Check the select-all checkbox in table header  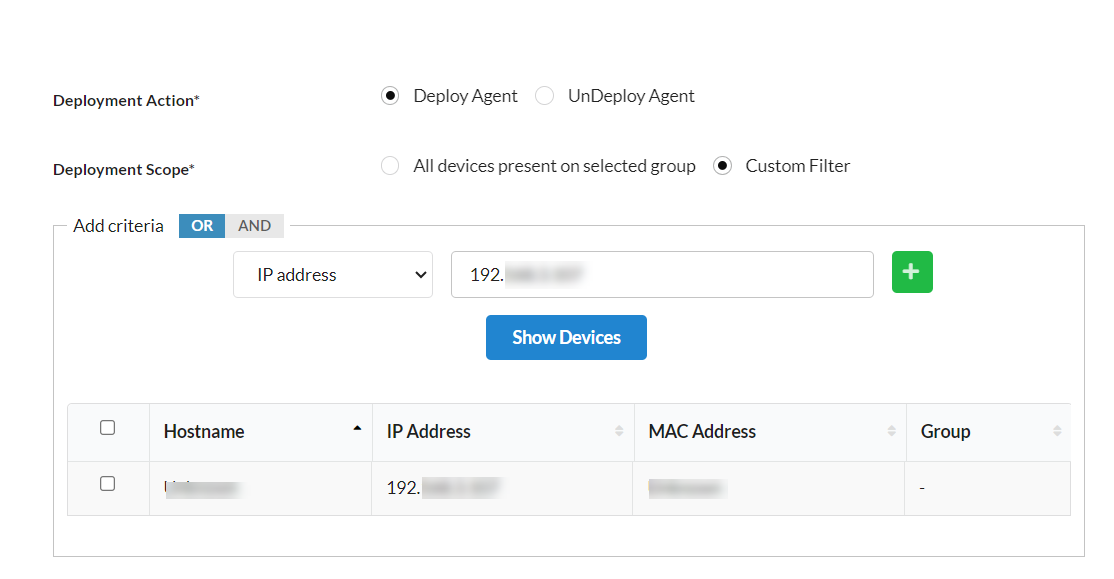click(x=108, y=425)
